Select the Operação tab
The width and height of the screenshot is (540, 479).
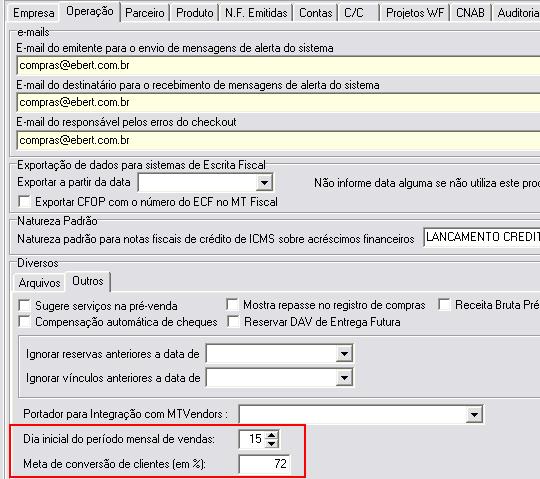tap(90, 12)
